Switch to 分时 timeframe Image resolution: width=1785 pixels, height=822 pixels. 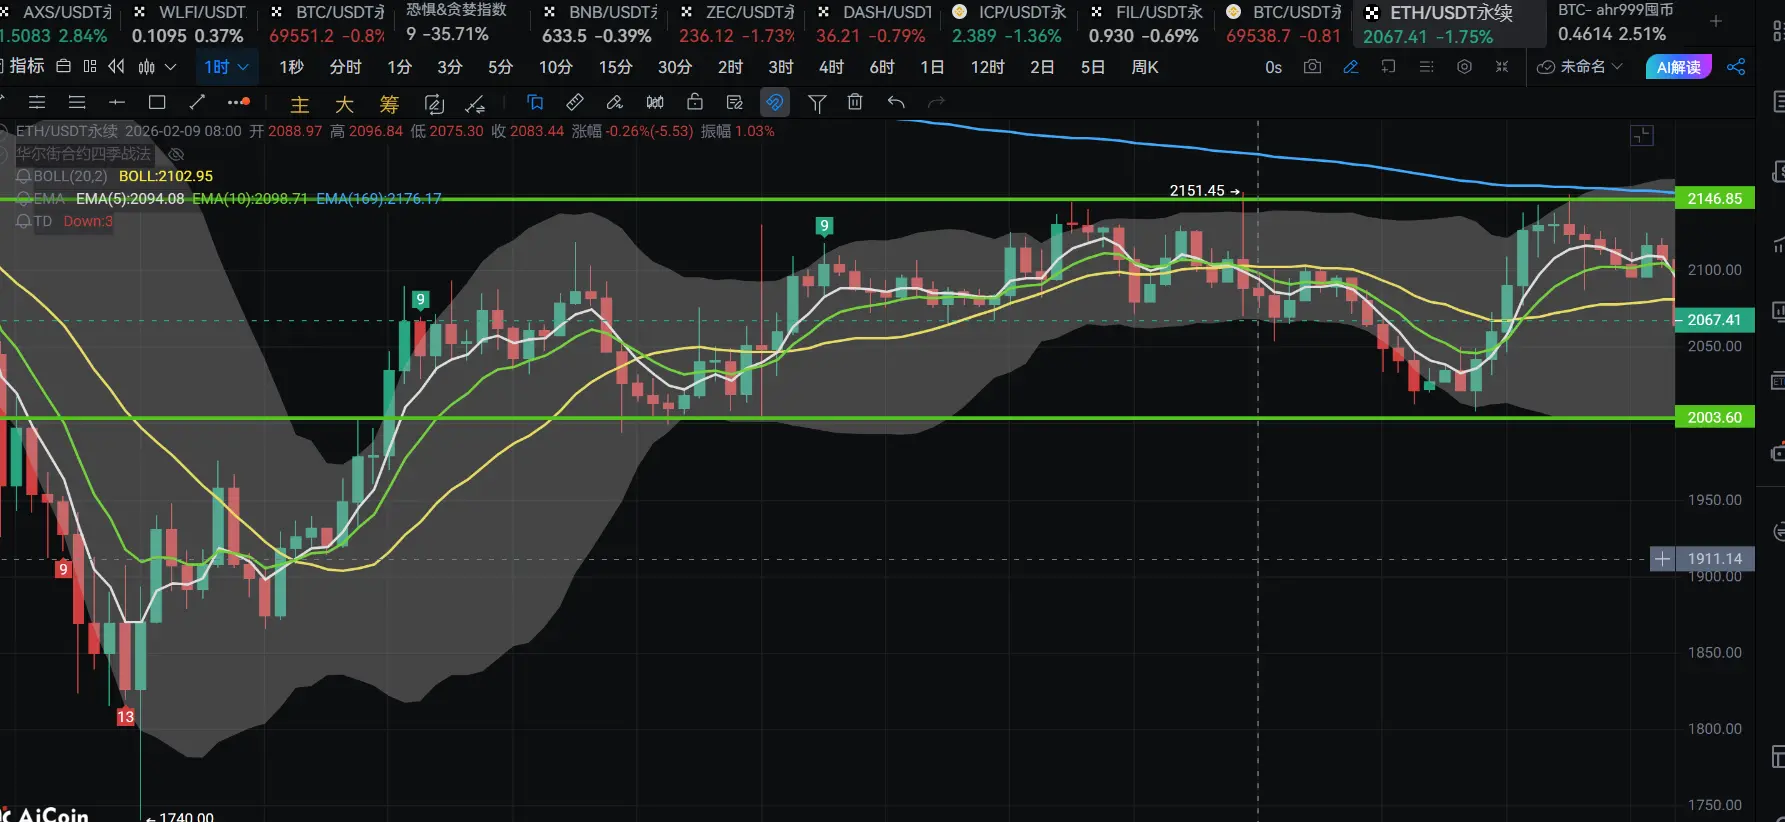coord(345,67)
